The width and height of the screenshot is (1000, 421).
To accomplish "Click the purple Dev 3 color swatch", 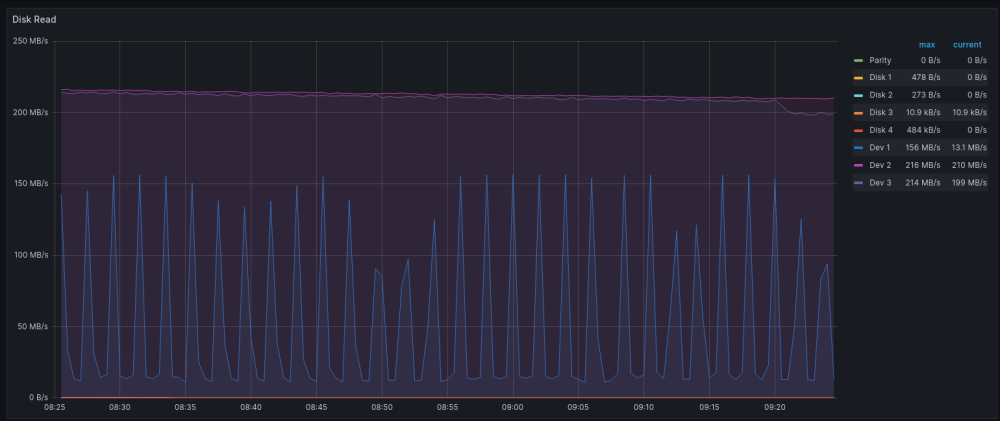I will coord(858,183).
